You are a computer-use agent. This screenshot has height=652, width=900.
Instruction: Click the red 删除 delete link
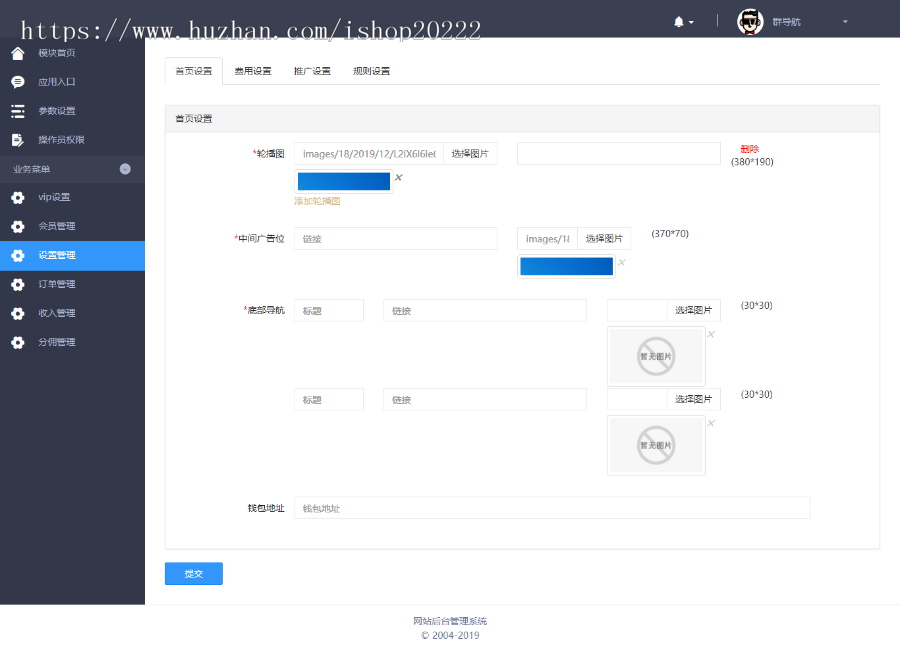(748, 146)
